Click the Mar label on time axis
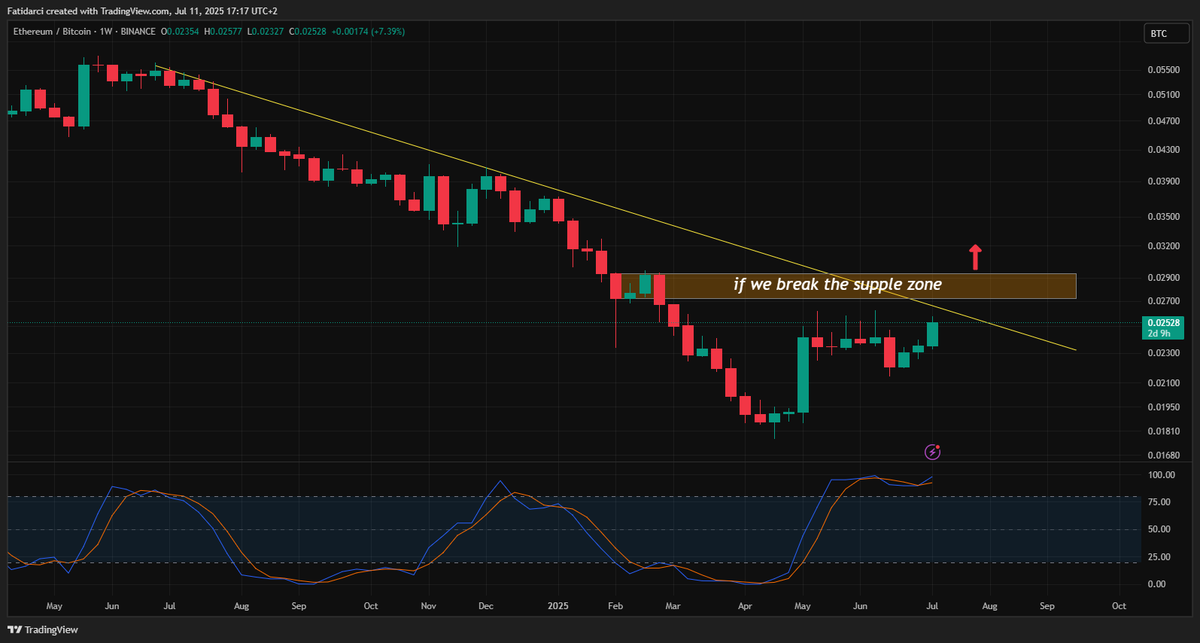1200x643 pixels. [x=672, y=606]
